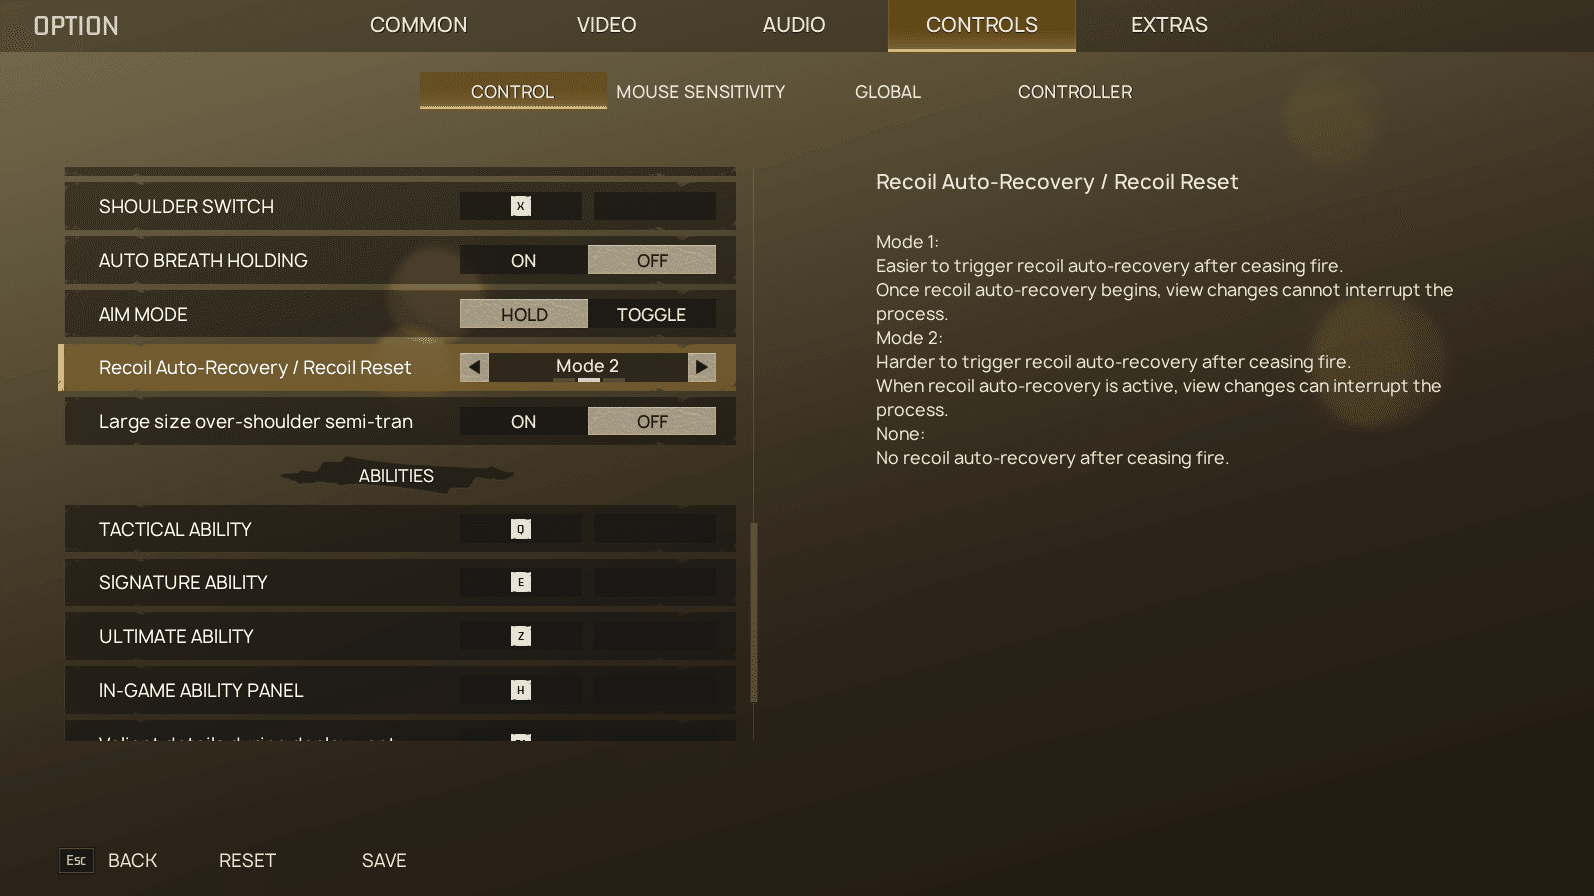Turn Auto Breath Holding OFF
Viewport: 1594px width, 896px height.
click(x=652, y=260)
